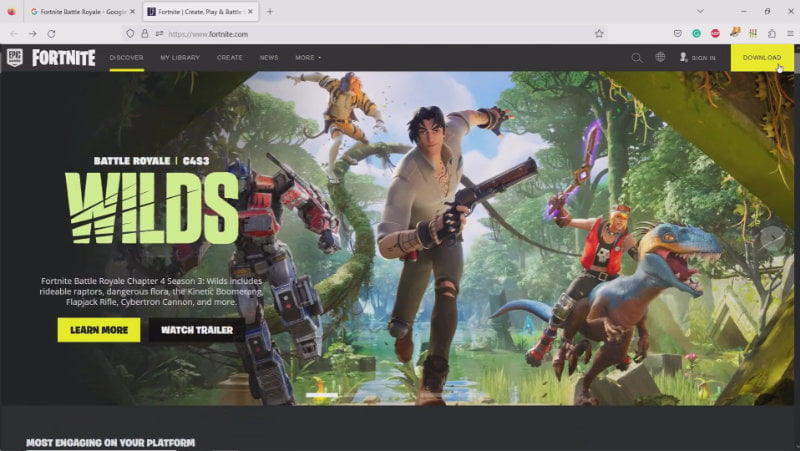Click the tracking protection shield icon
Image resolution: width=800 pixels, height=451 pixels.
[x=131, y=34]
